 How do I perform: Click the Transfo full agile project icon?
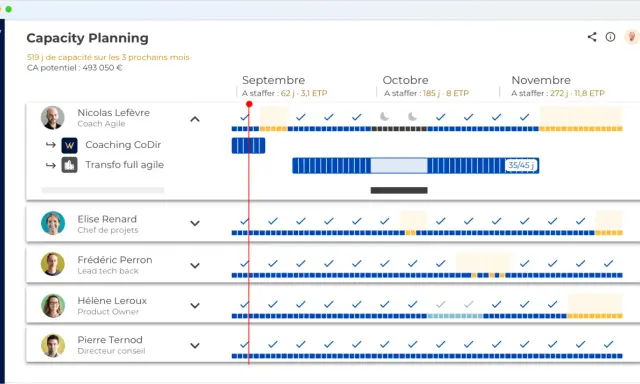click(x=69, y=165)
